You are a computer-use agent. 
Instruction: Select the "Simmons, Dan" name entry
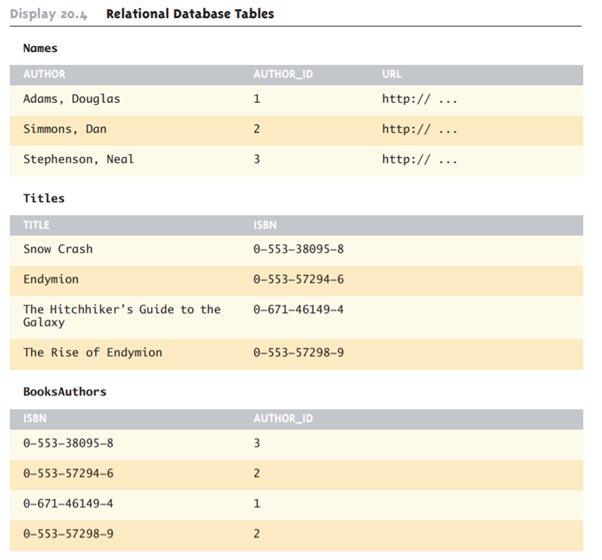coord(65,130)
